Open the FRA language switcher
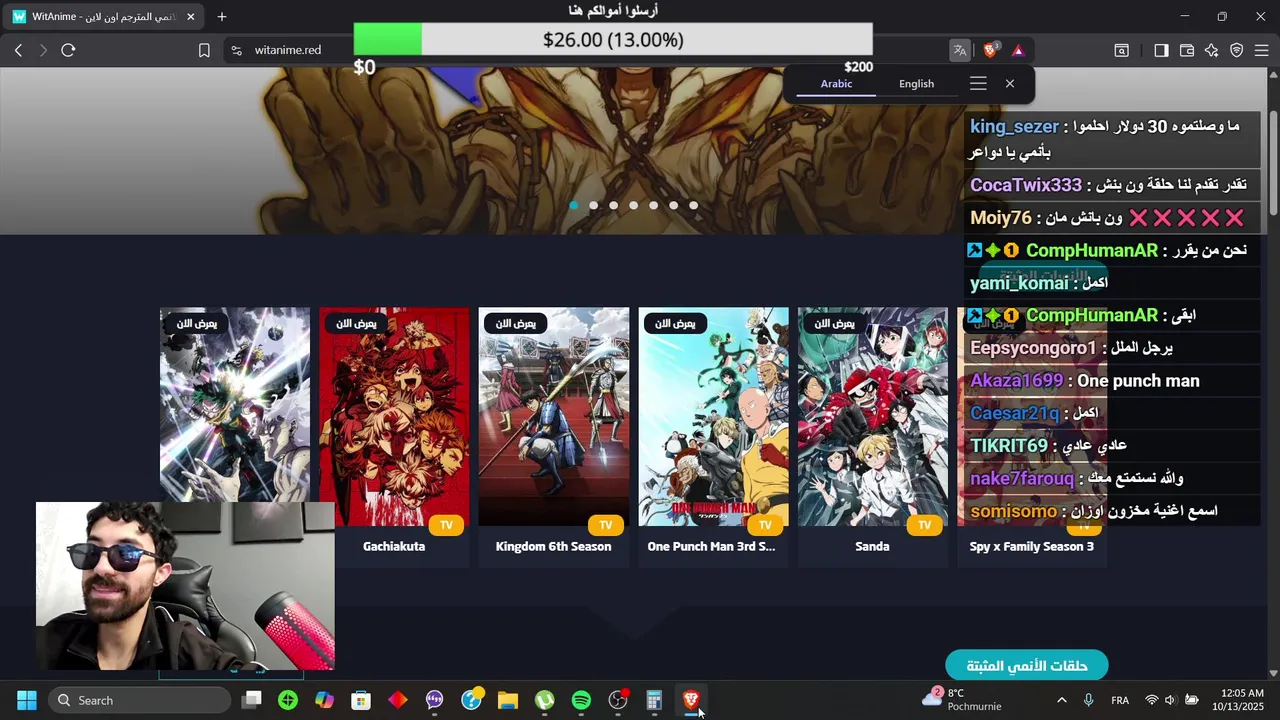The height and width of the screenshot is (720, 1280). [x=1120, y=700]
